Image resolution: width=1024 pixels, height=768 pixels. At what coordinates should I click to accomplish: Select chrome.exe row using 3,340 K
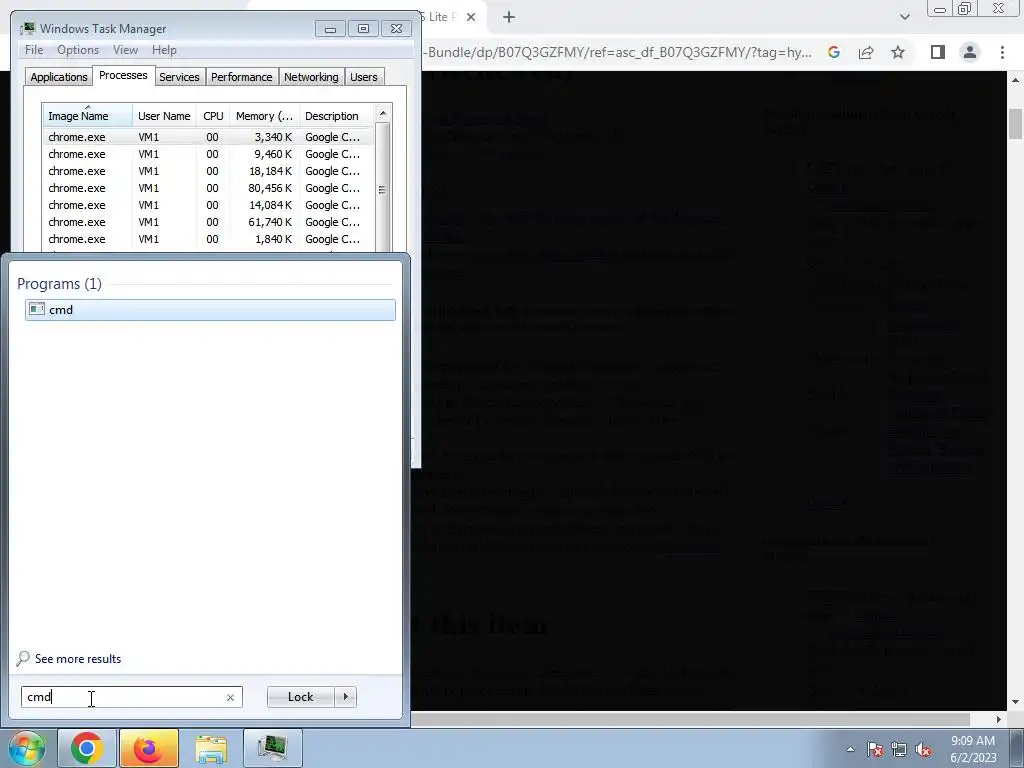coord(209,137)
